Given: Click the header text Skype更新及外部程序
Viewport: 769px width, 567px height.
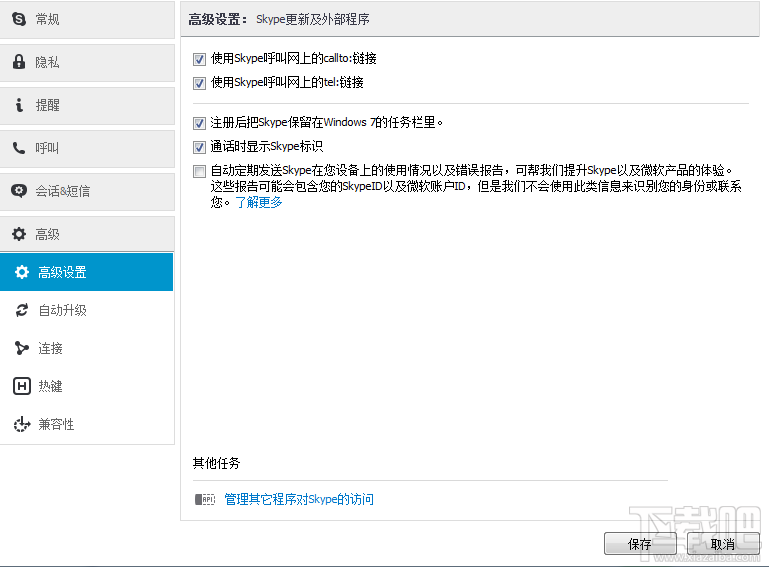Looking at the screenshot, I should [312, 19].
